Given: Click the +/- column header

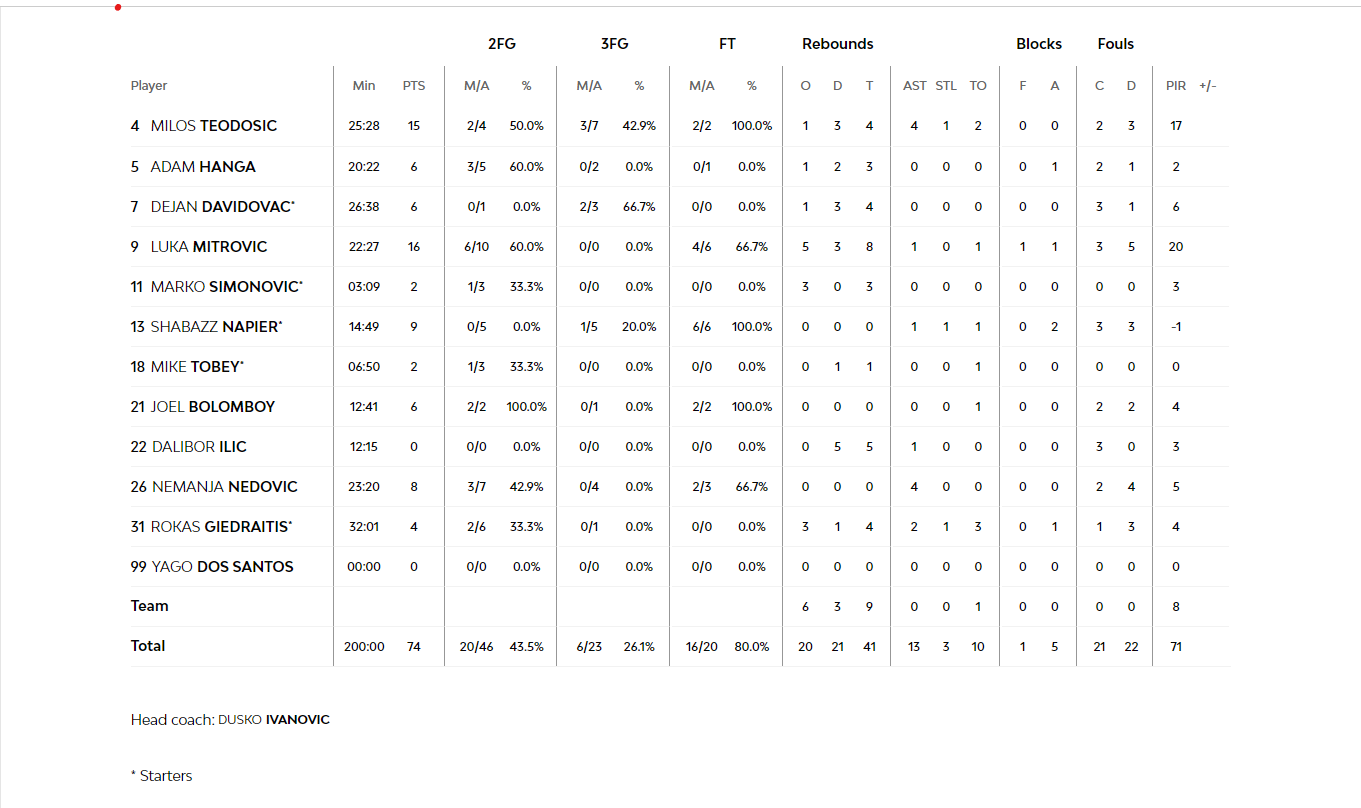Looking at the screenshot, I should pyautogui.click(x=1207, y=86).
